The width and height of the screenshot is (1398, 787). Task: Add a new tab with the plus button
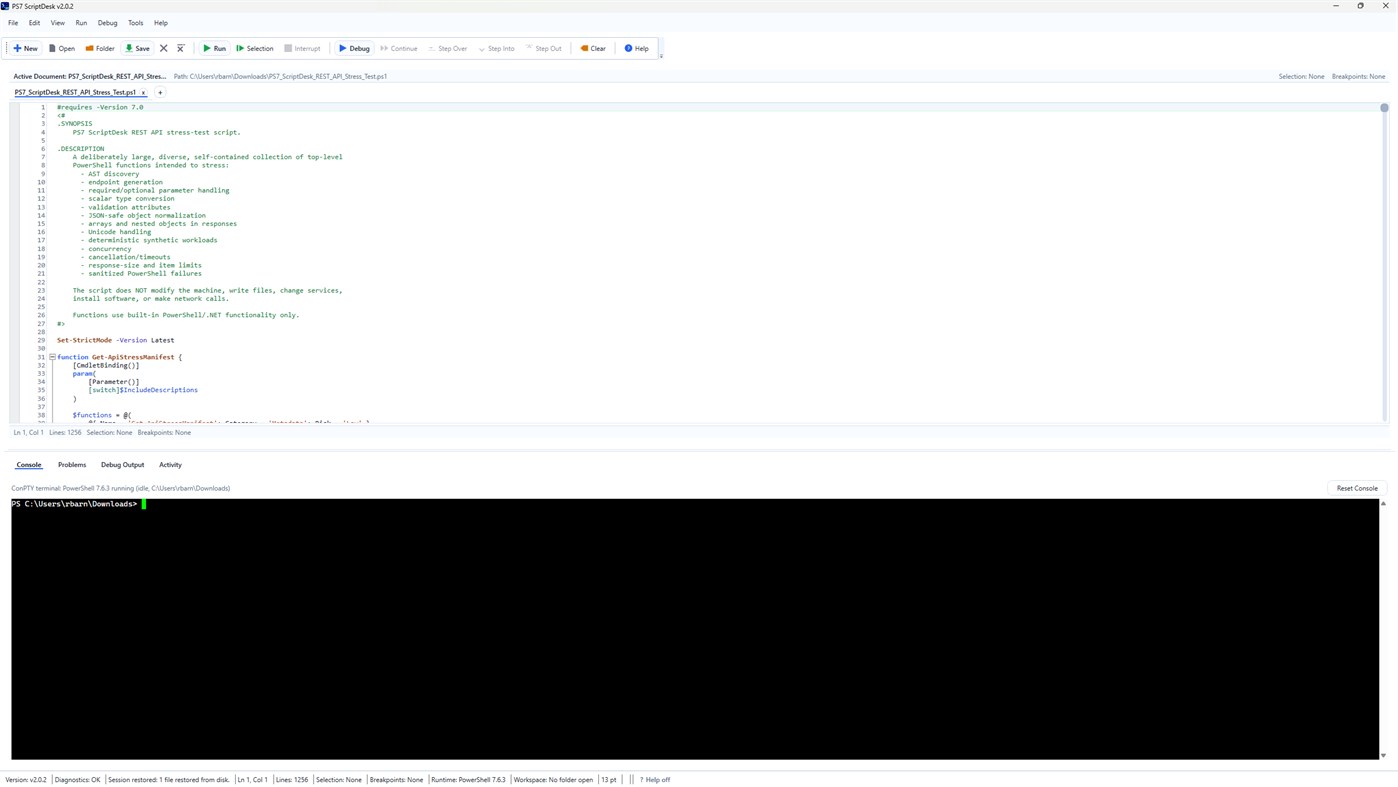point(160,92)
